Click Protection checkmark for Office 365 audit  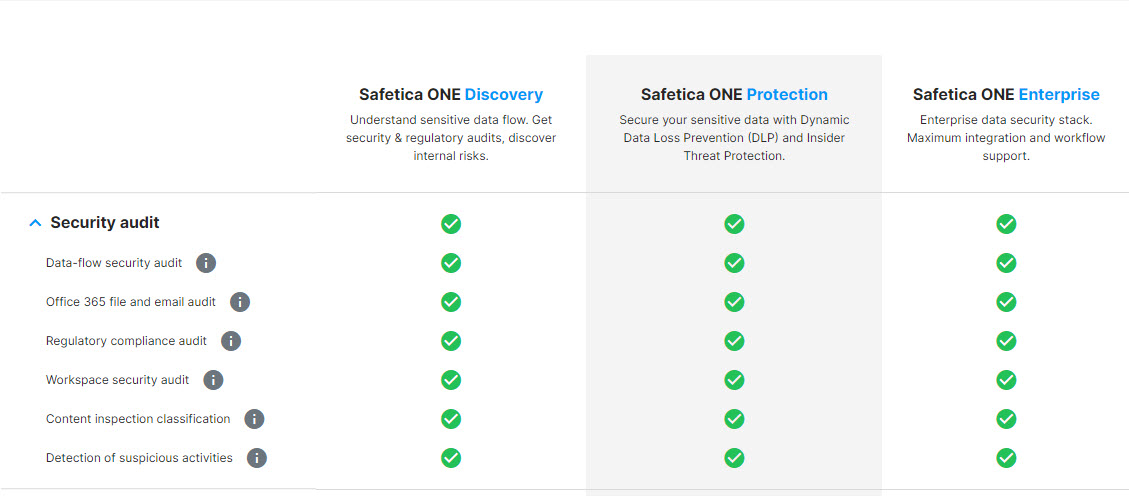point(734,302)
